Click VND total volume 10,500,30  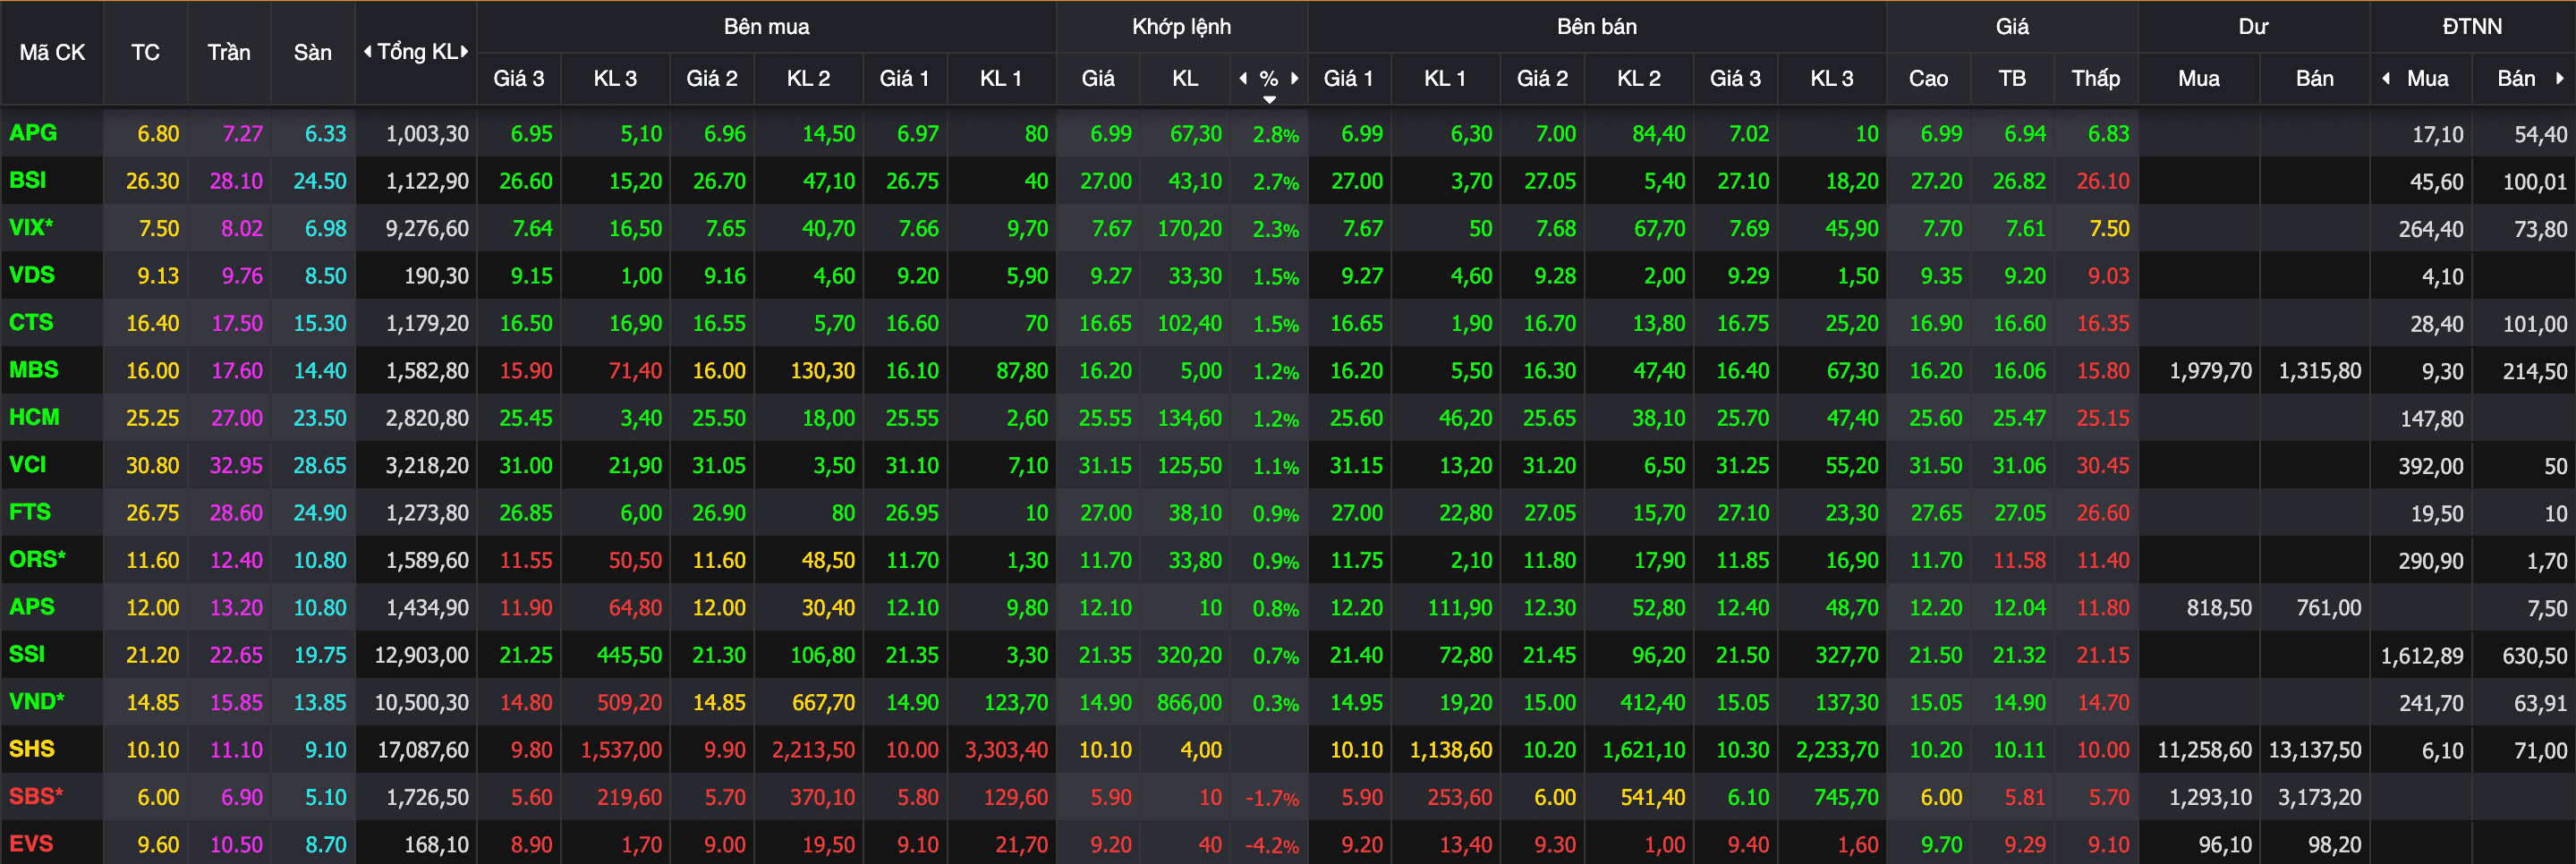coord(422,703)
